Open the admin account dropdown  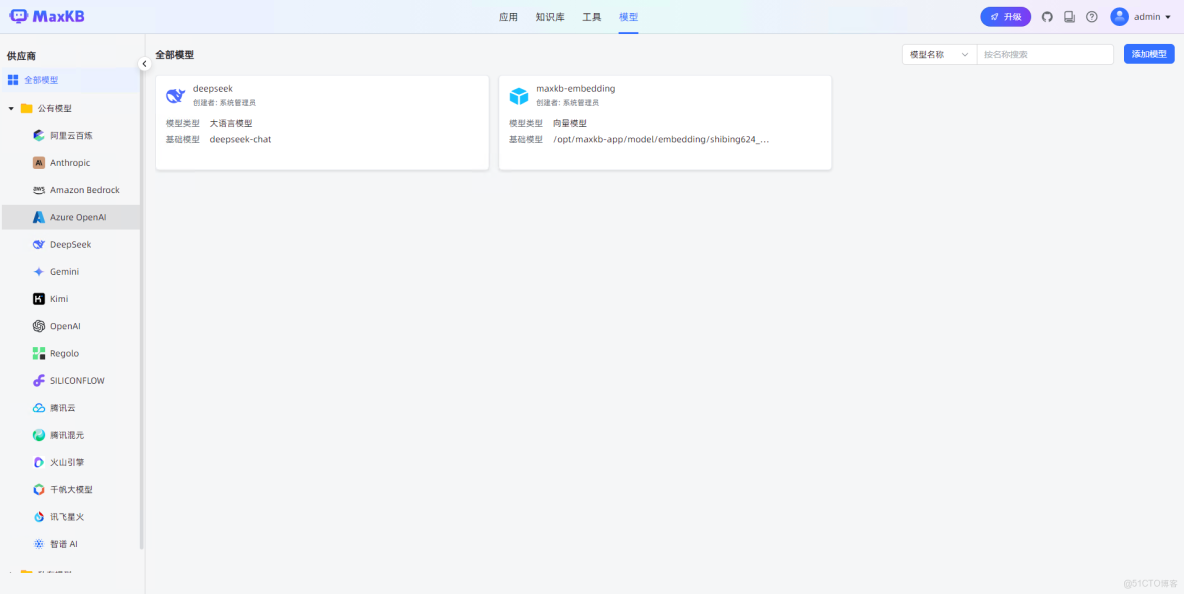click(x=1142, y=16)
